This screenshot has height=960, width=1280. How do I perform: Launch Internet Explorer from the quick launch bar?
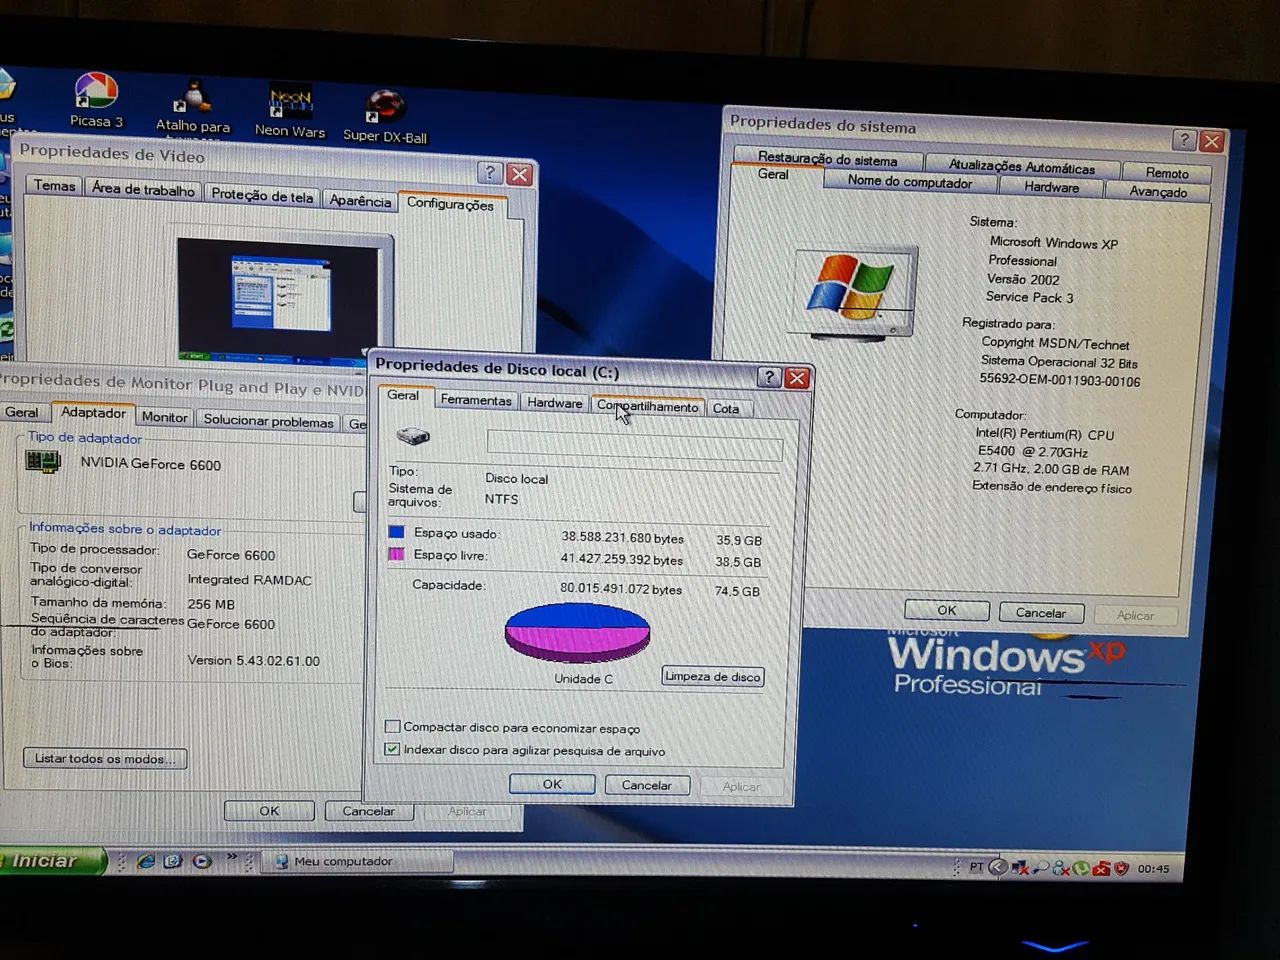pyautogui.click(x=146, y=861)
